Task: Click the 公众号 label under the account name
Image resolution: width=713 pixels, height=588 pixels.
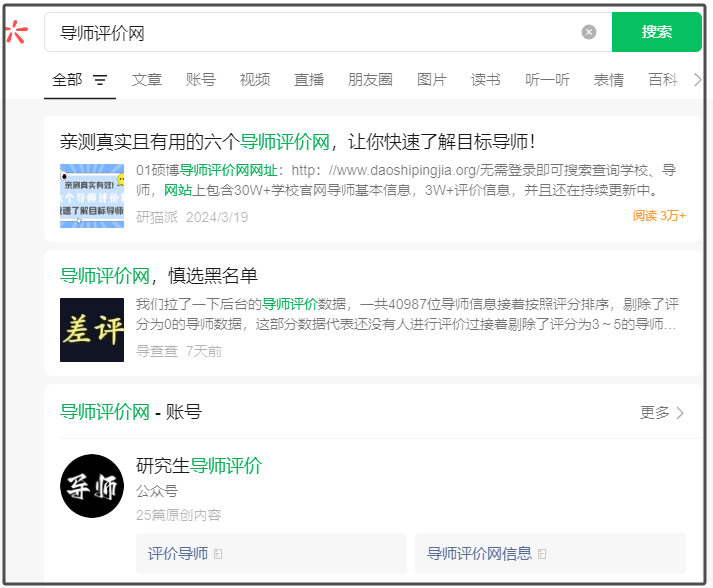Action: pyautogui.click(x=157, y=491)
